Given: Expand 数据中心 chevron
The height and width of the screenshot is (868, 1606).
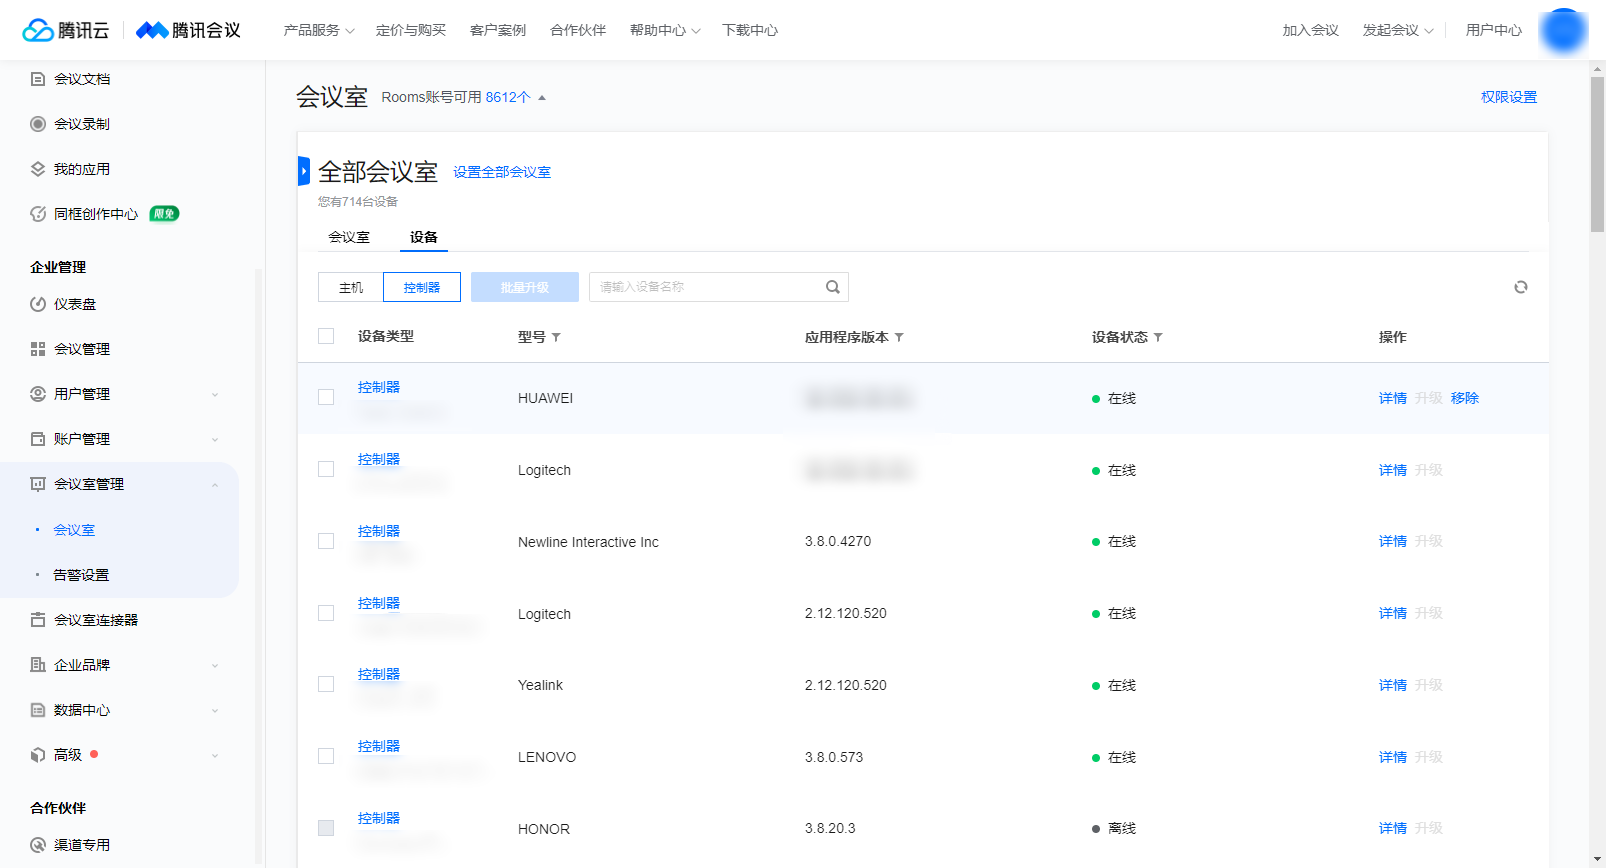Looking at the screenshot, I should pyautogui.click(x=215, y=711).
